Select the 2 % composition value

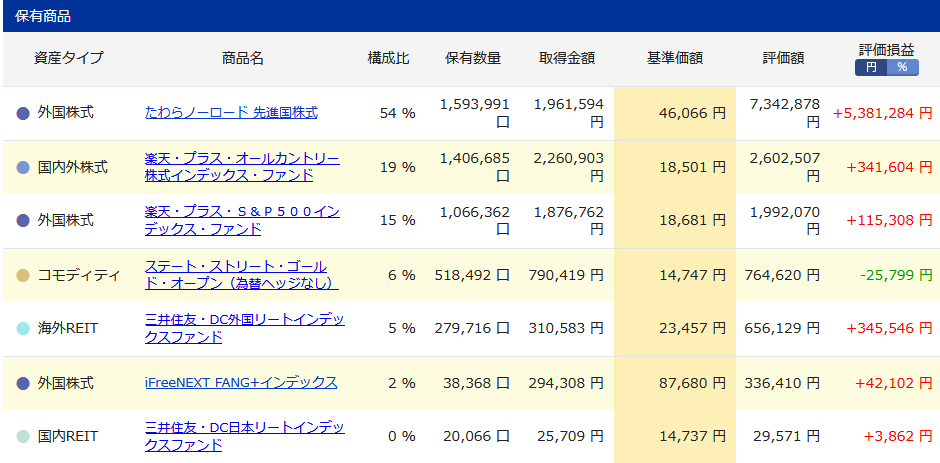pos(402,383)
